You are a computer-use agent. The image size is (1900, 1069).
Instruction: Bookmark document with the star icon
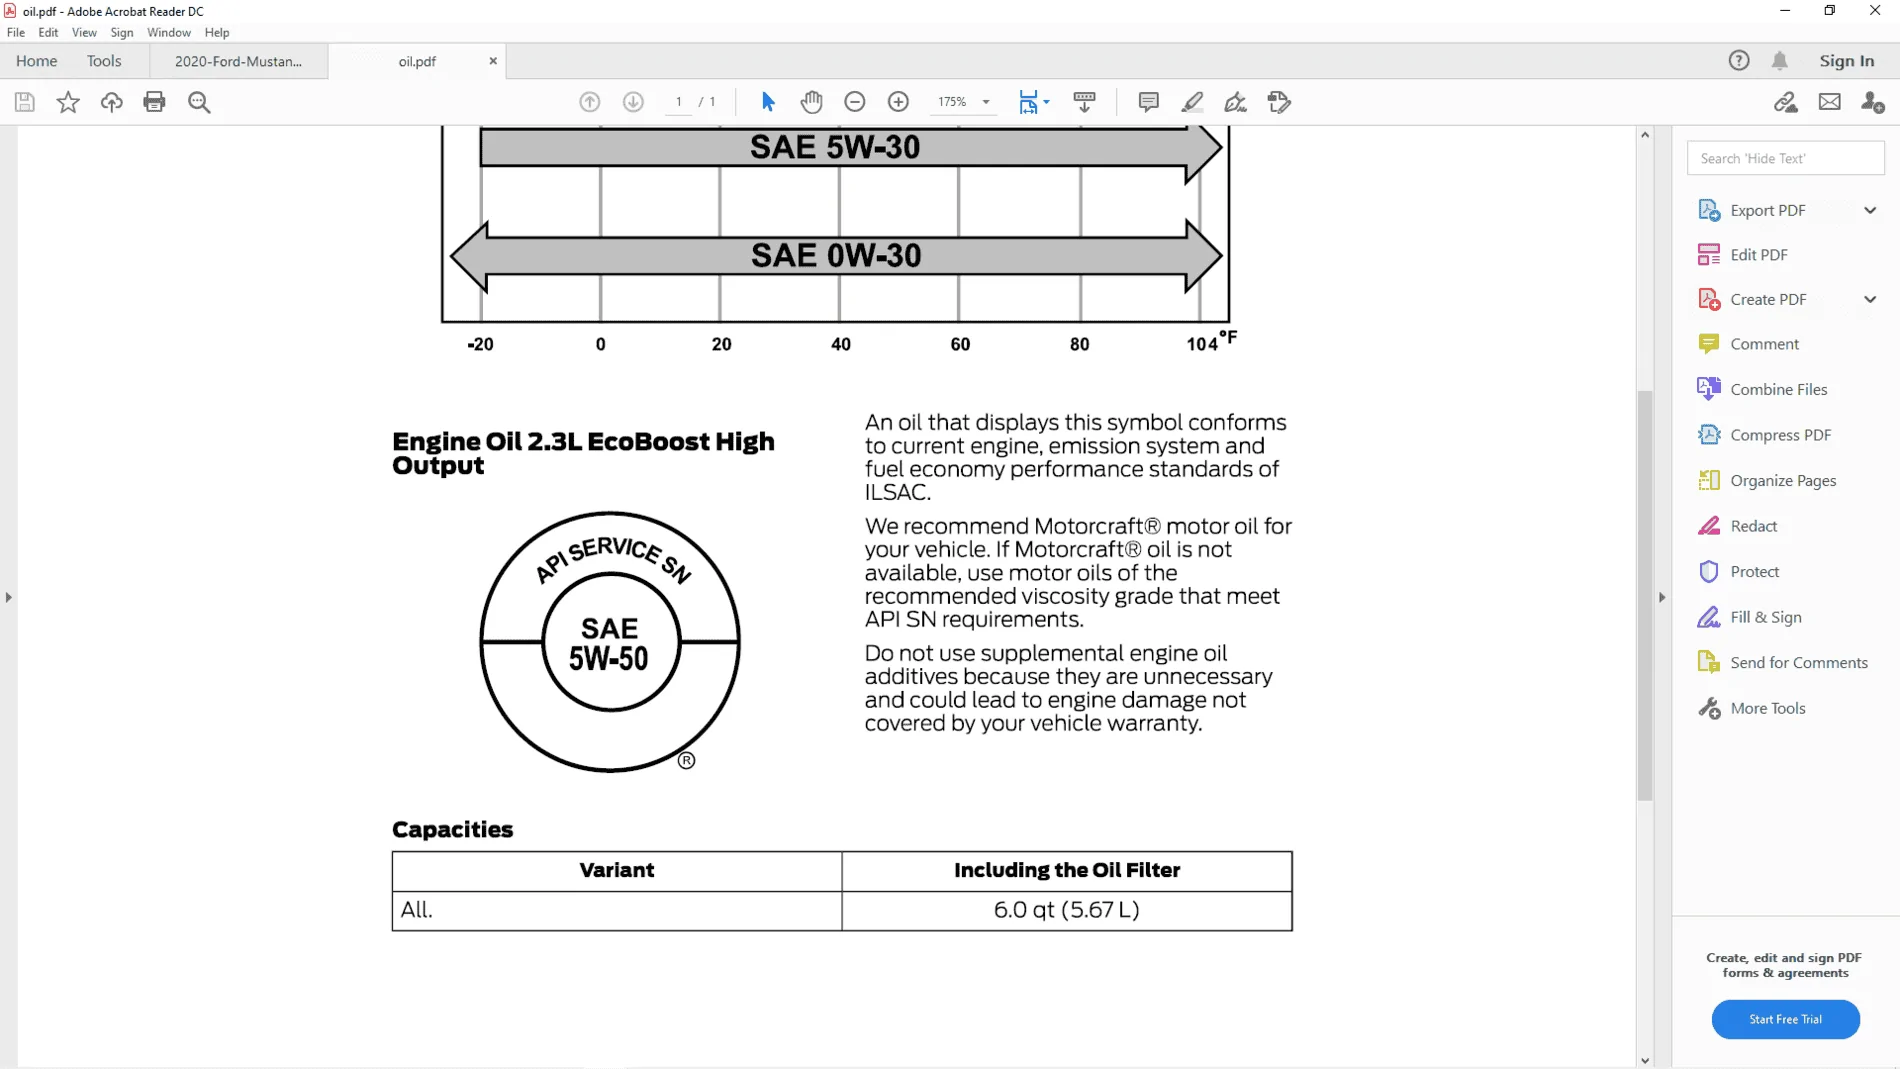68,102
